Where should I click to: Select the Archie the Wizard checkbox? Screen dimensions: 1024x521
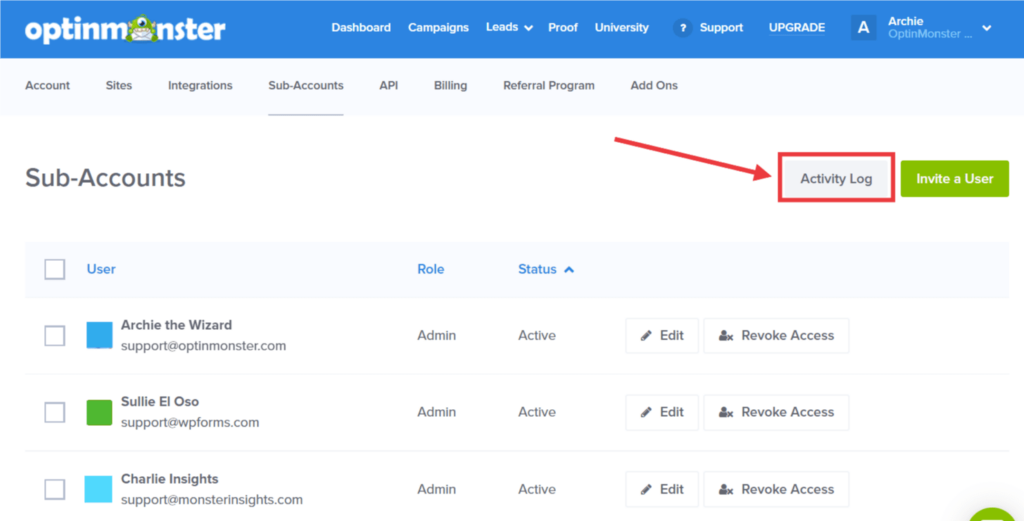pyautogui.click(x=55, y=336)
